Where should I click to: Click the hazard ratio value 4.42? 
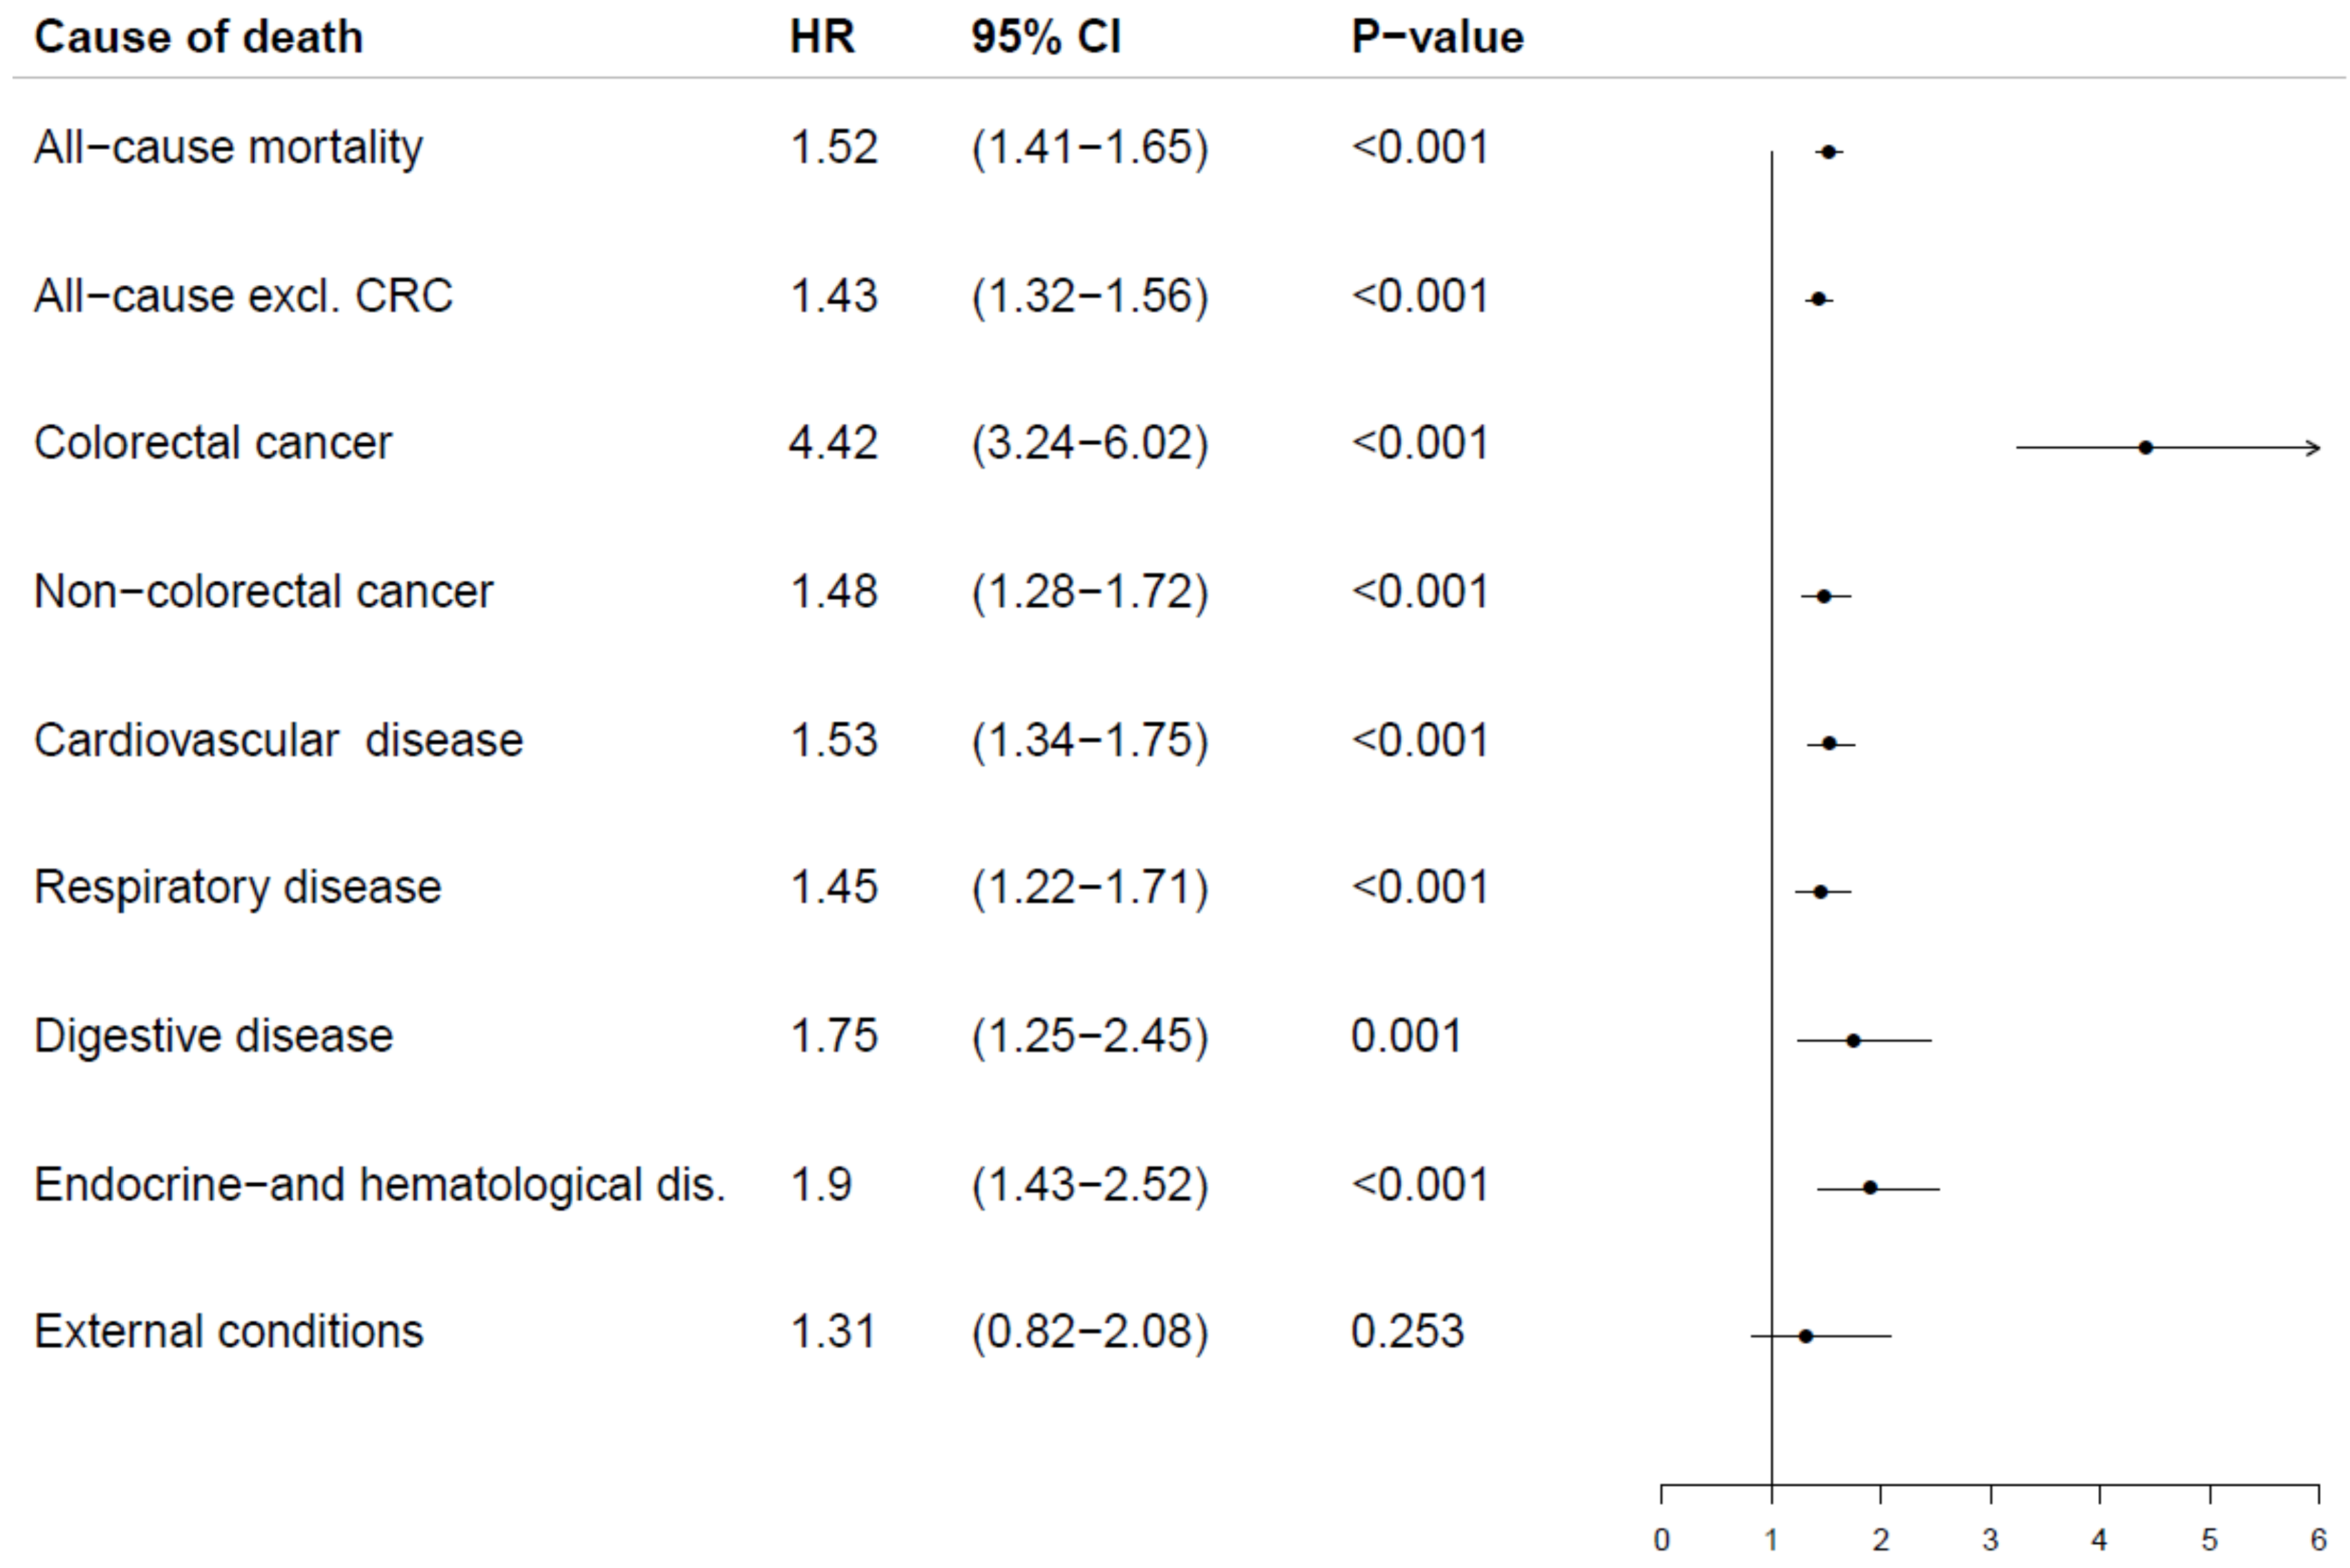(832, 443)
